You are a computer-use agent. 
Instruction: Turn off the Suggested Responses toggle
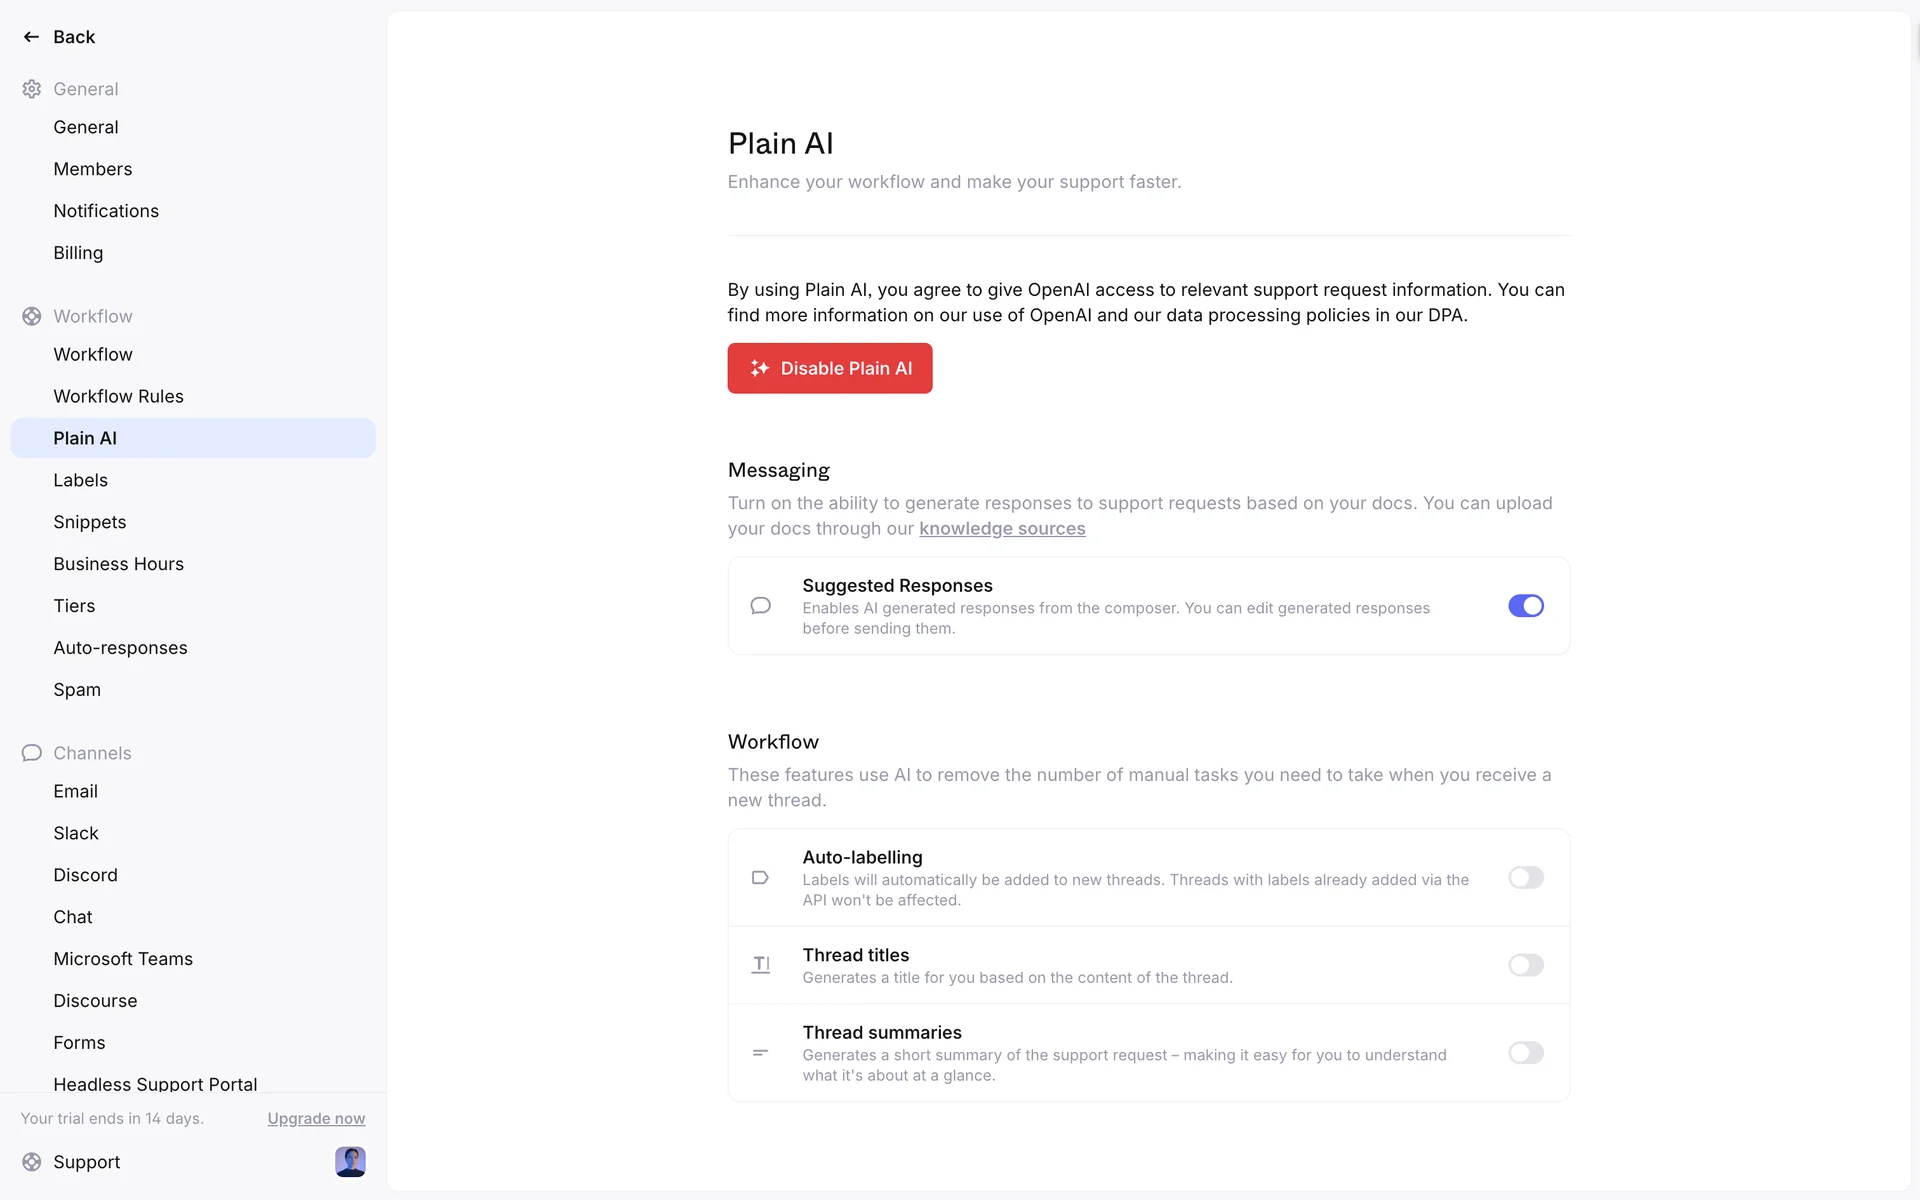[1526, 606]
